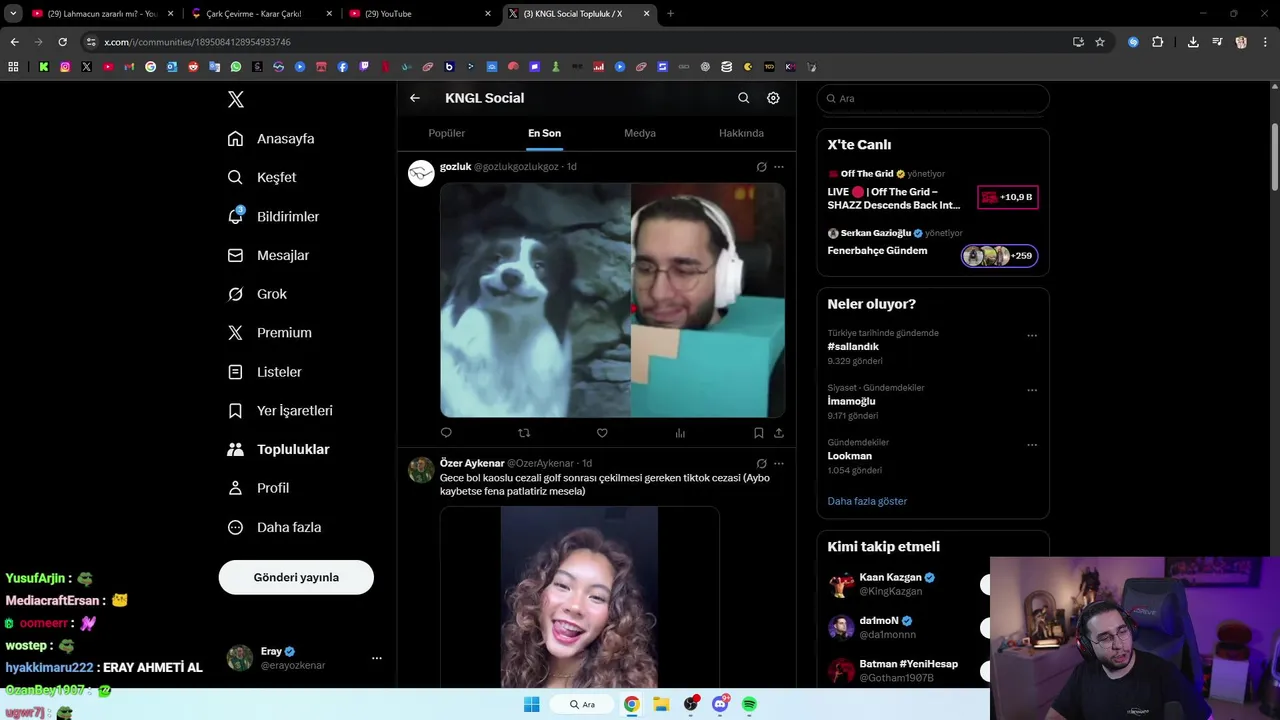The height and width of the screenshot is (720, 1280).
Task: Open Listeler in the sidebar
Action: 264,372
